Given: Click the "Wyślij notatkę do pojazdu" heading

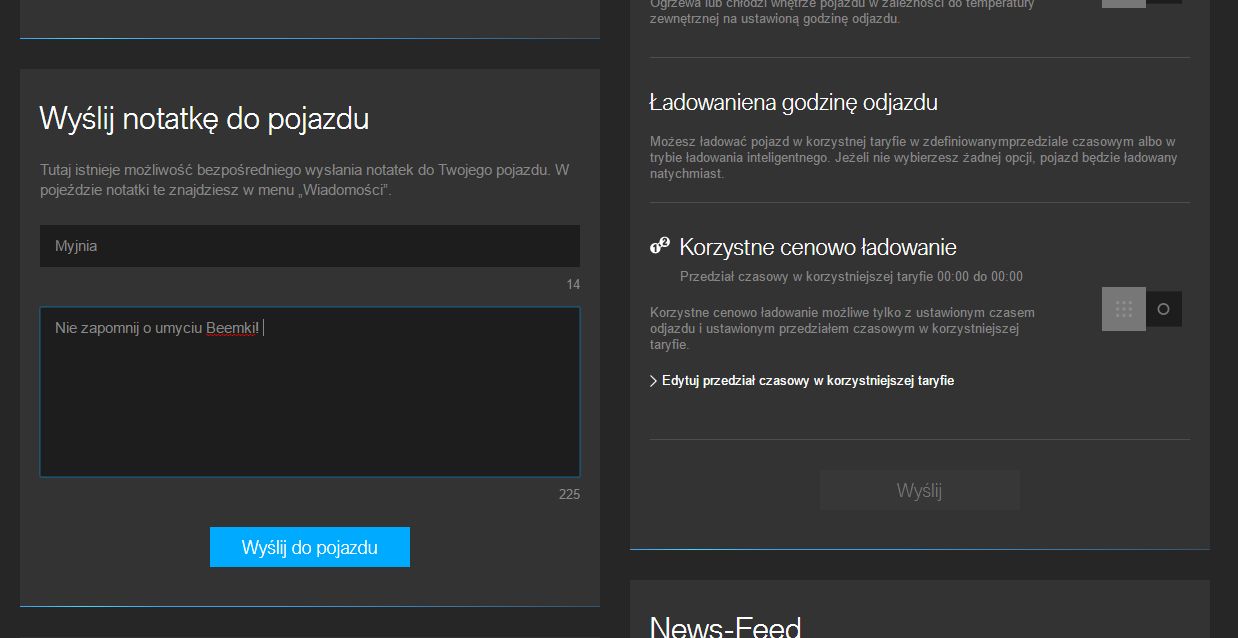Looking at the screenshot, I should [204, 119].
